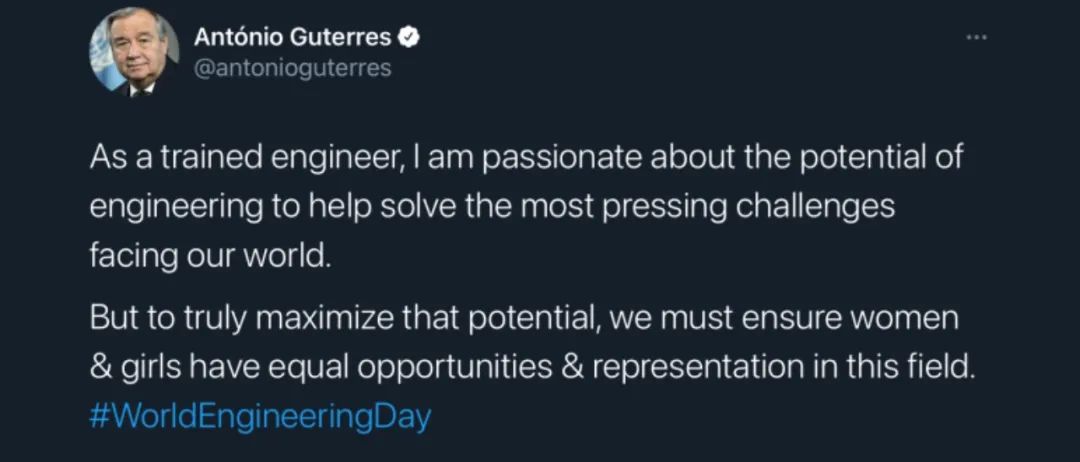Viewport: 1080px width, 462px height.
Task: Click the display name António Guterres
Action: pyautogui.click(x=293, y=38)
